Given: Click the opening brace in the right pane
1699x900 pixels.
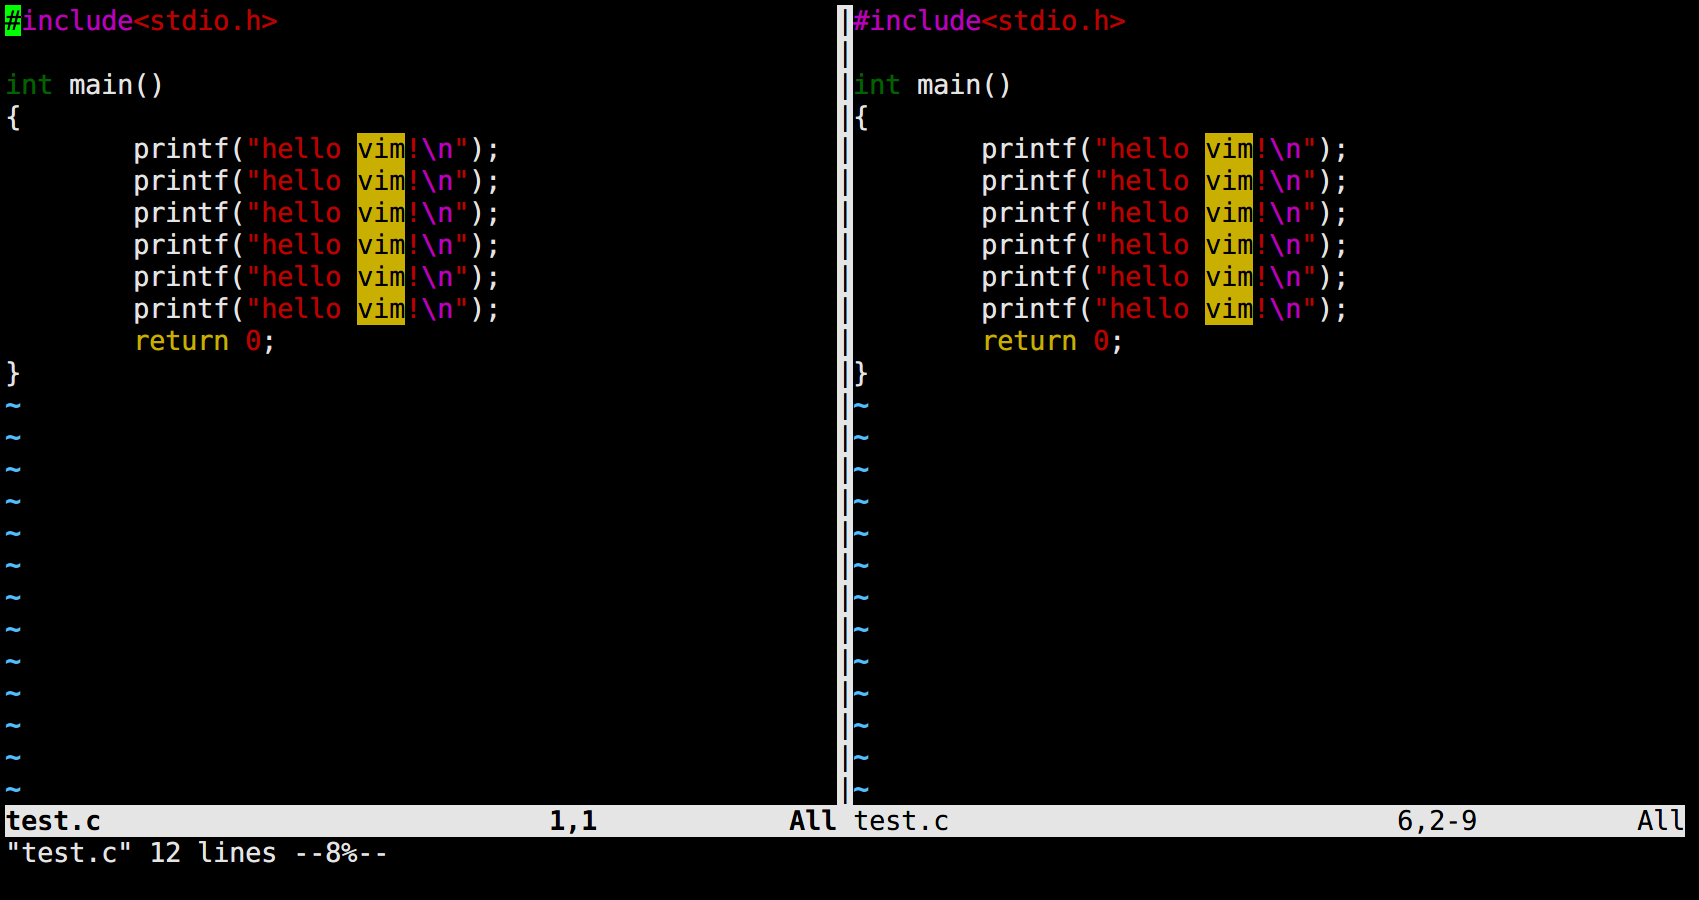Looking at the screenshot, I should (x=861, y=117).
